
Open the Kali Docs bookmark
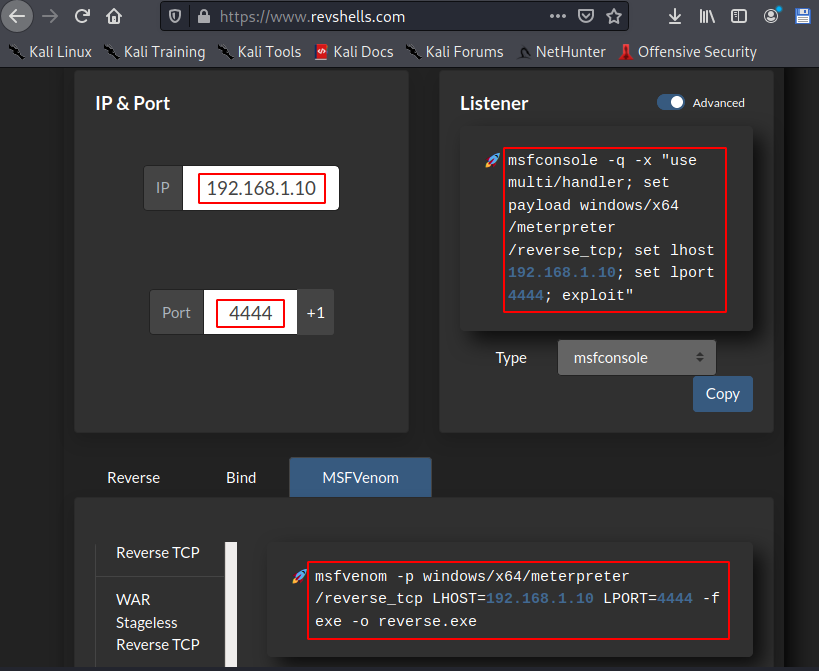[354, 52]
